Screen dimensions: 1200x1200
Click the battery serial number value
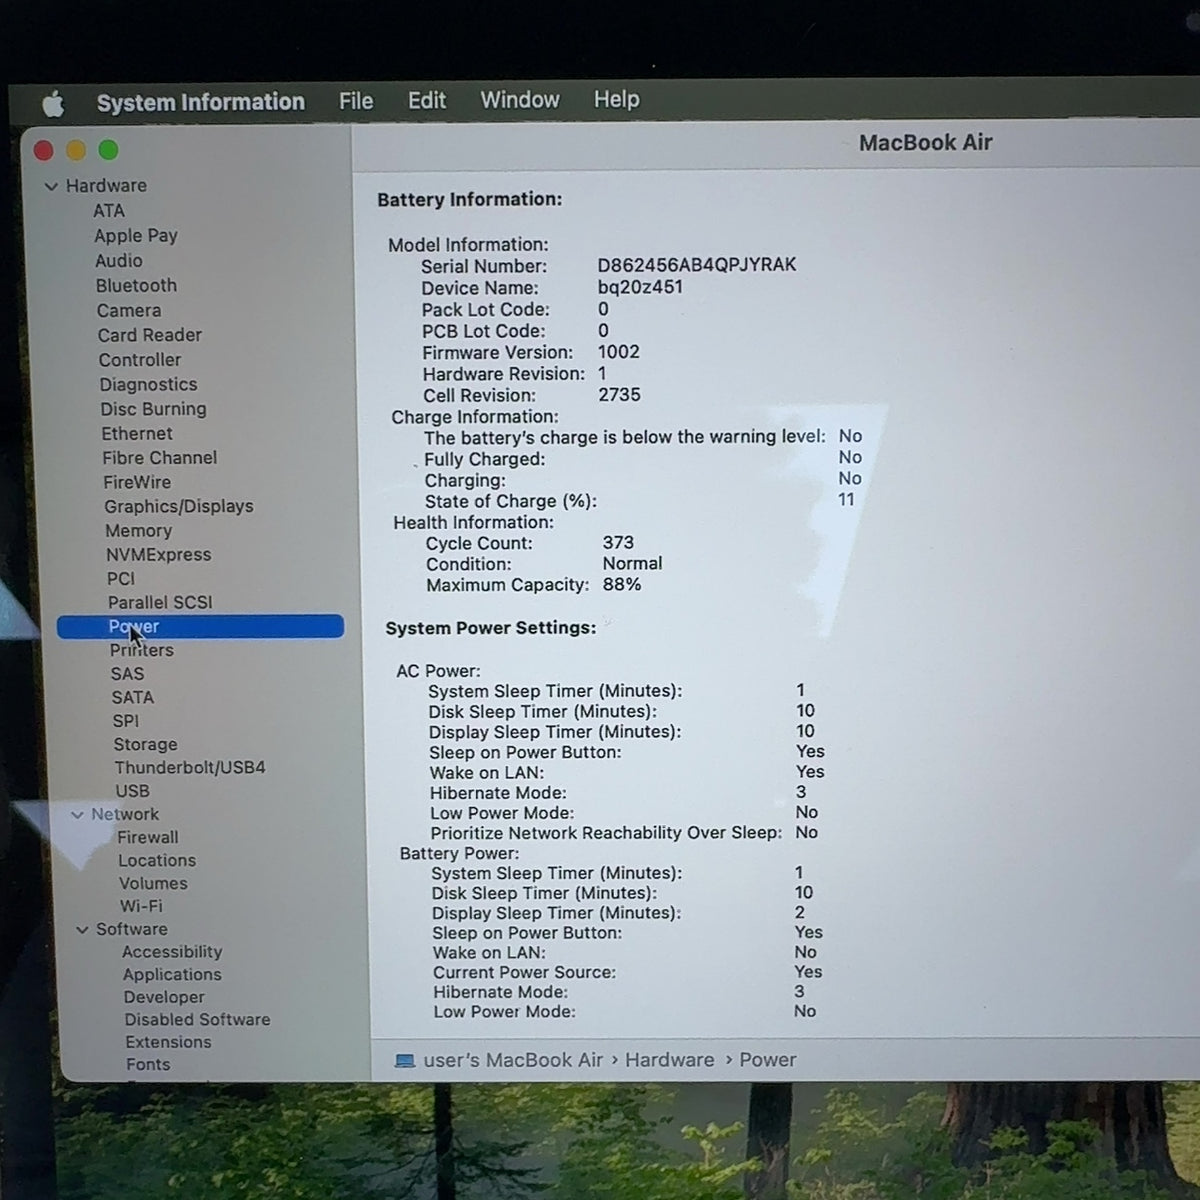click(x=697, y=265)
